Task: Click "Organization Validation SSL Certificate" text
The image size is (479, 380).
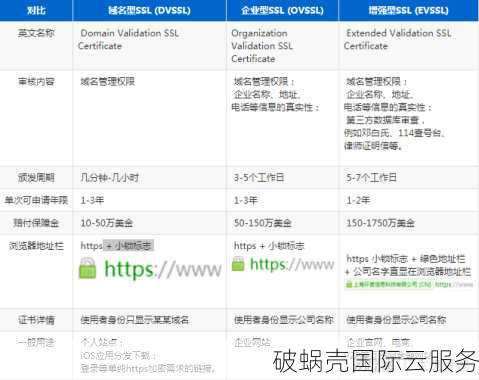Action: pos(262,46)
